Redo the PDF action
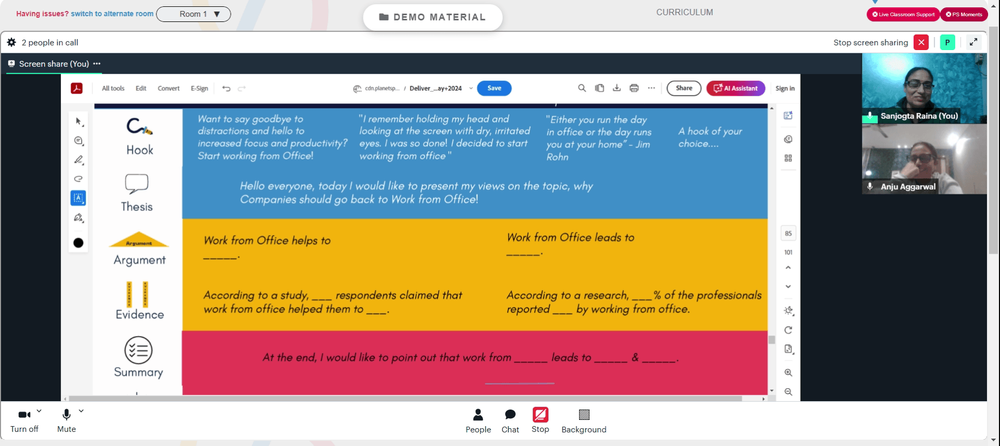 click(242, 88)
